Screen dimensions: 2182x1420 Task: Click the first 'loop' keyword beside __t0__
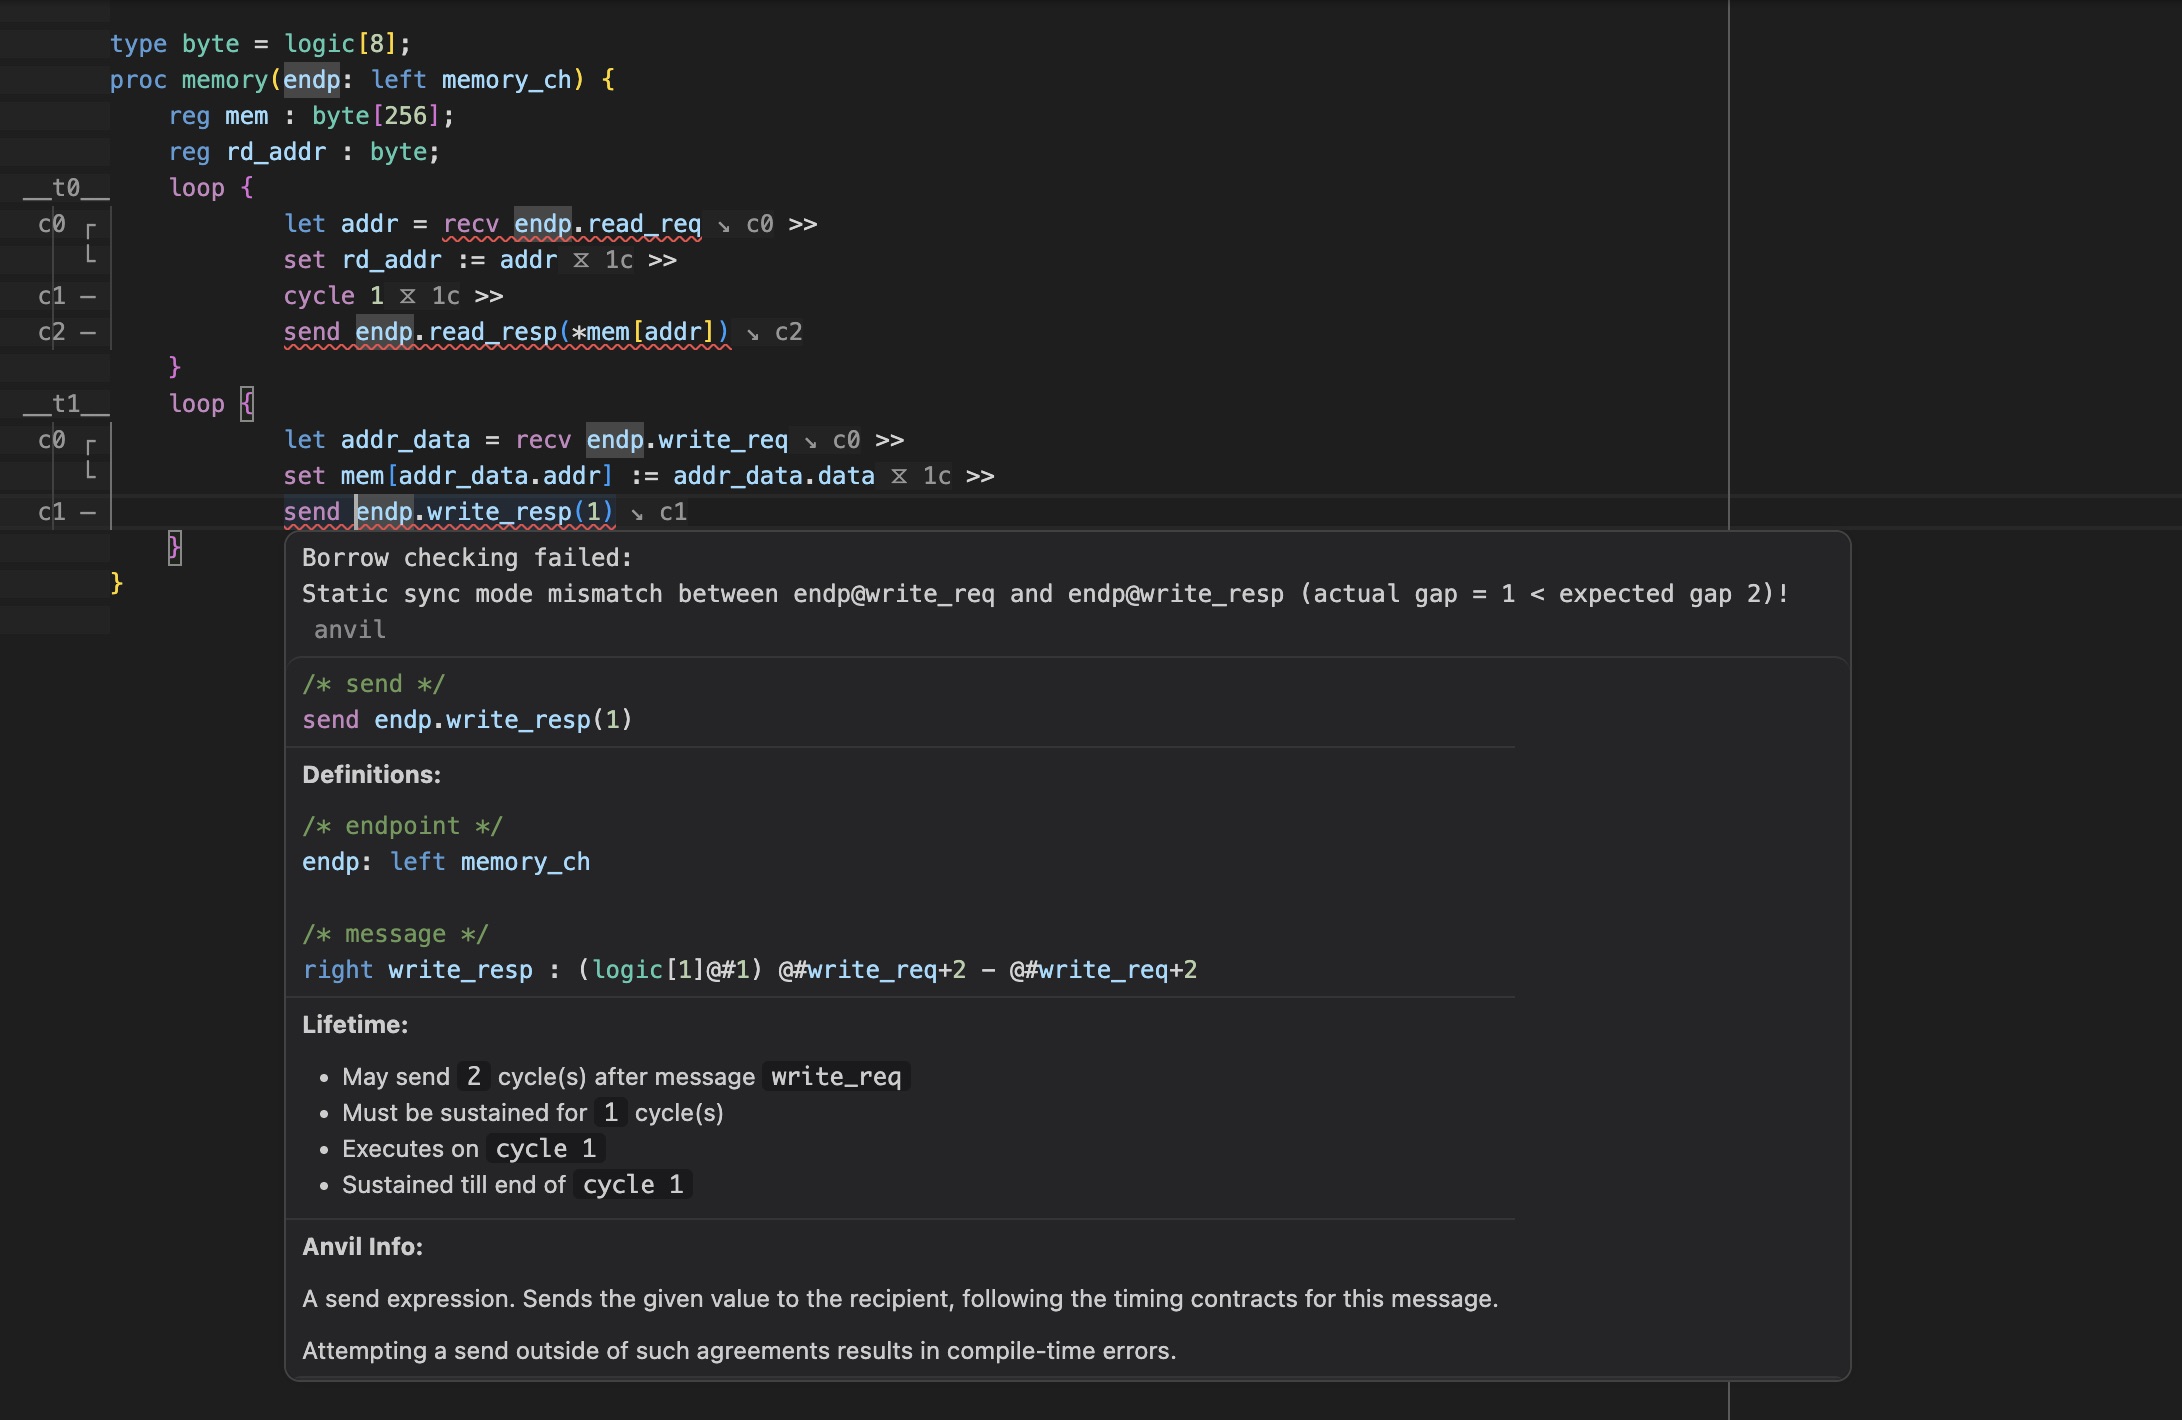(197, 188)
